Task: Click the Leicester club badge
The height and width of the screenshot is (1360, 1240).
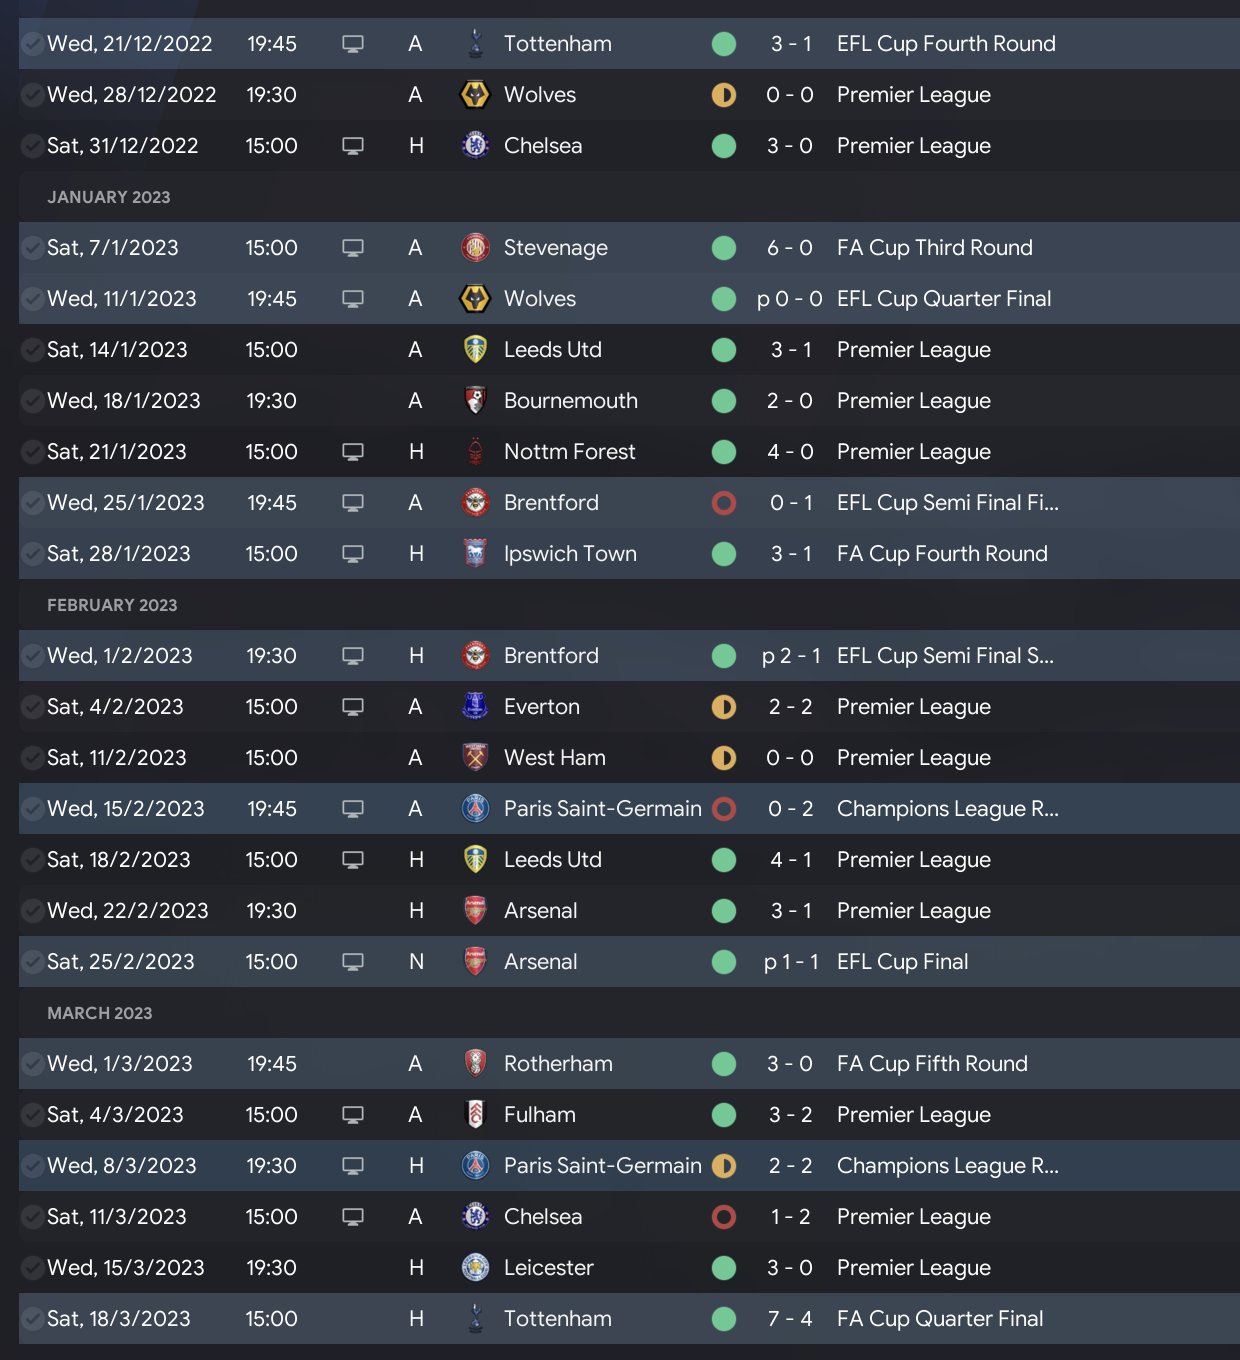Action: point(475,1268)
